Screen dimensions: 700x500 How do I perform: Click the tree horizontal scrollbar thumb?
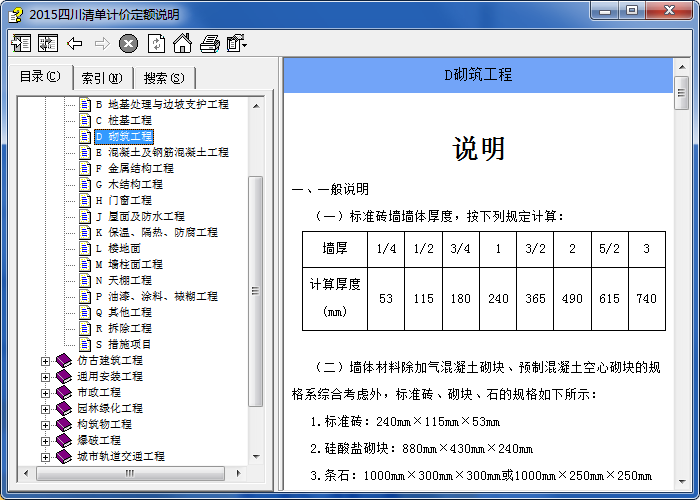(130, 473)
